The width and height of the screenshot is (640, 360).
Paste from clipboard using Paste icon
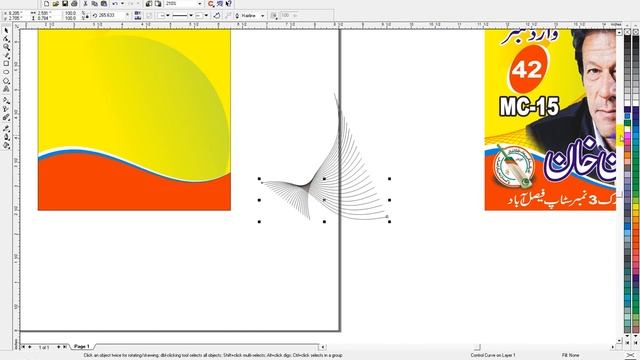click(104, 4)
